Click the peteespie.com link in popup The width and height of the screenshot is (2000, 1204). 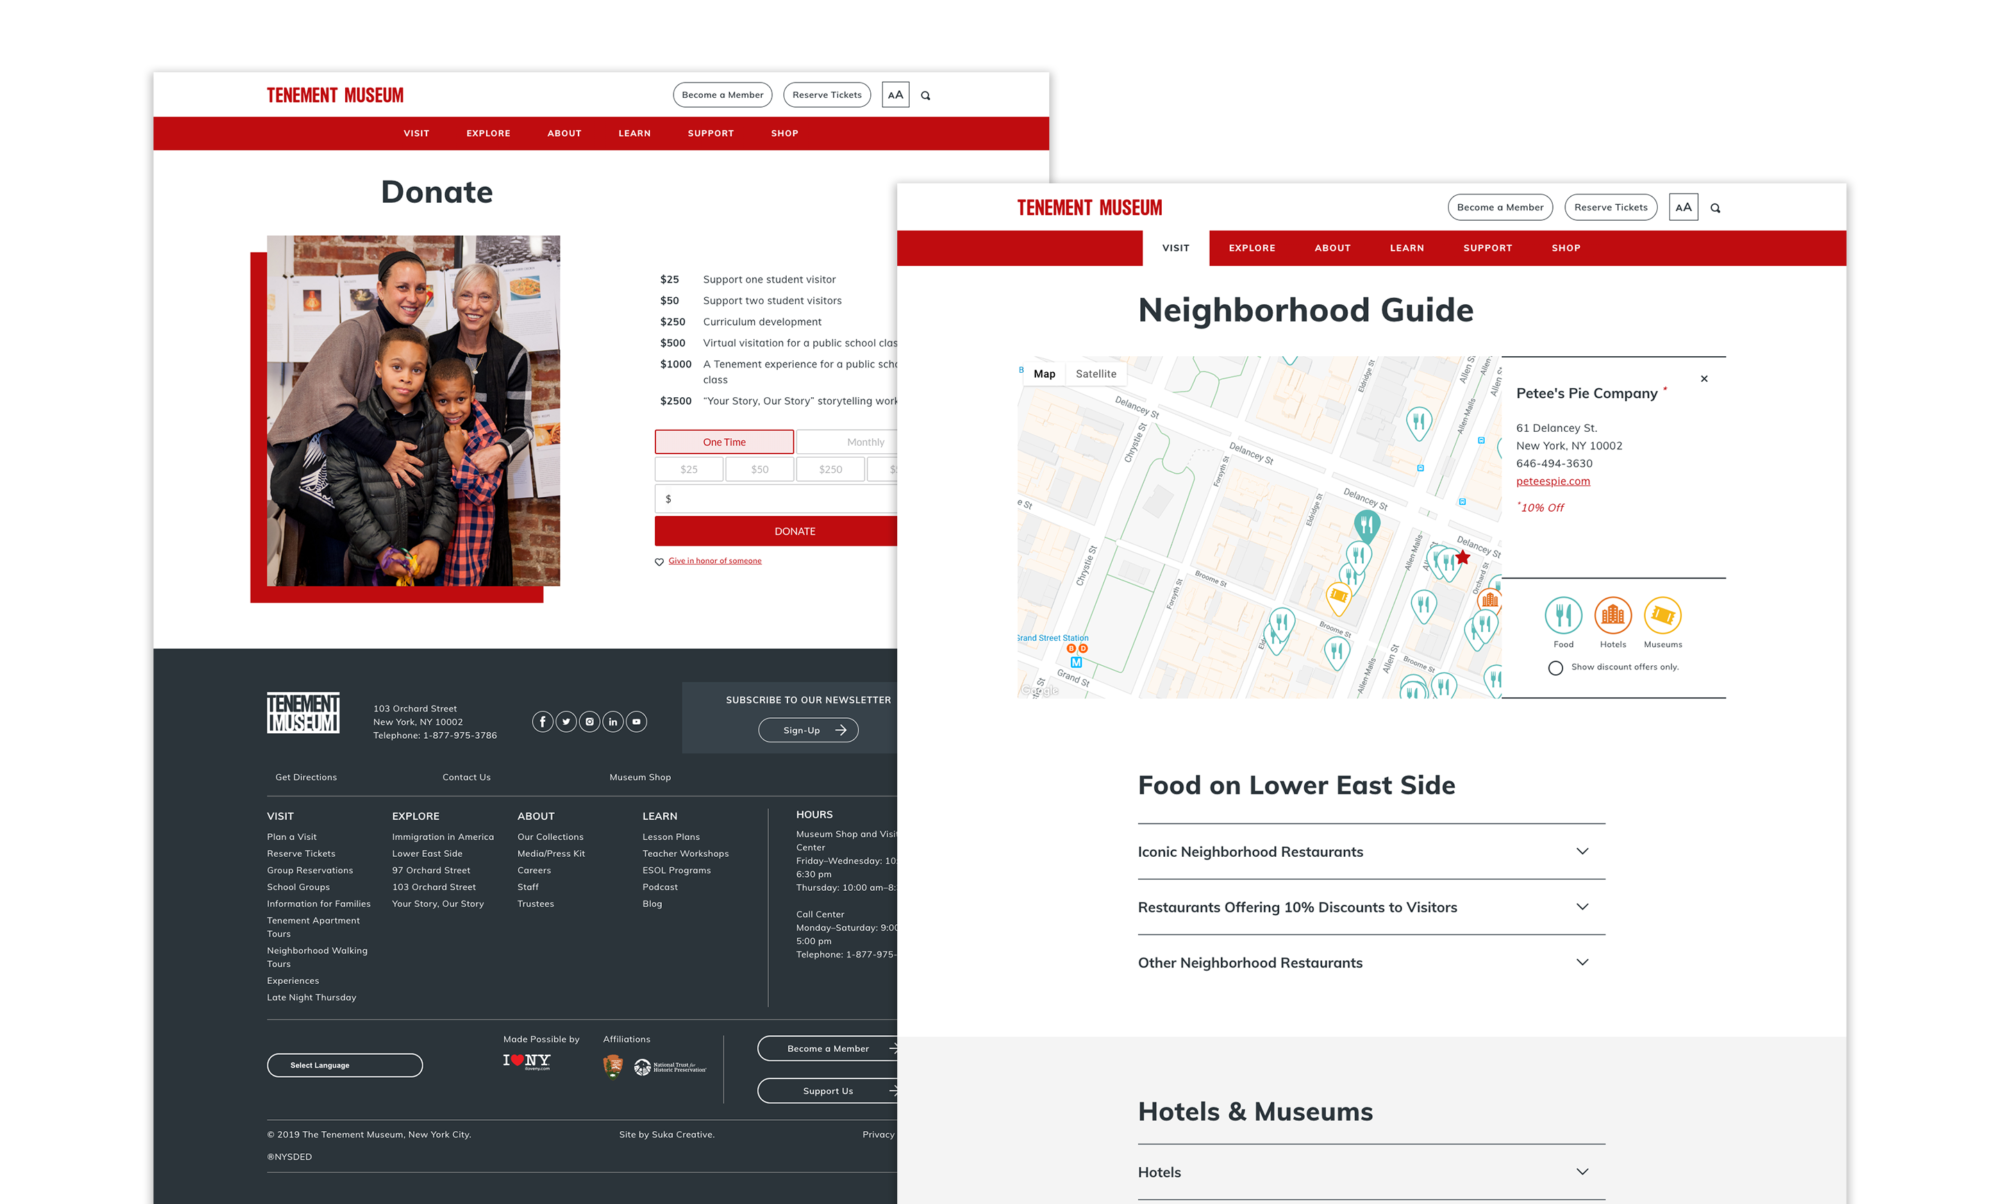(1554, 481)
